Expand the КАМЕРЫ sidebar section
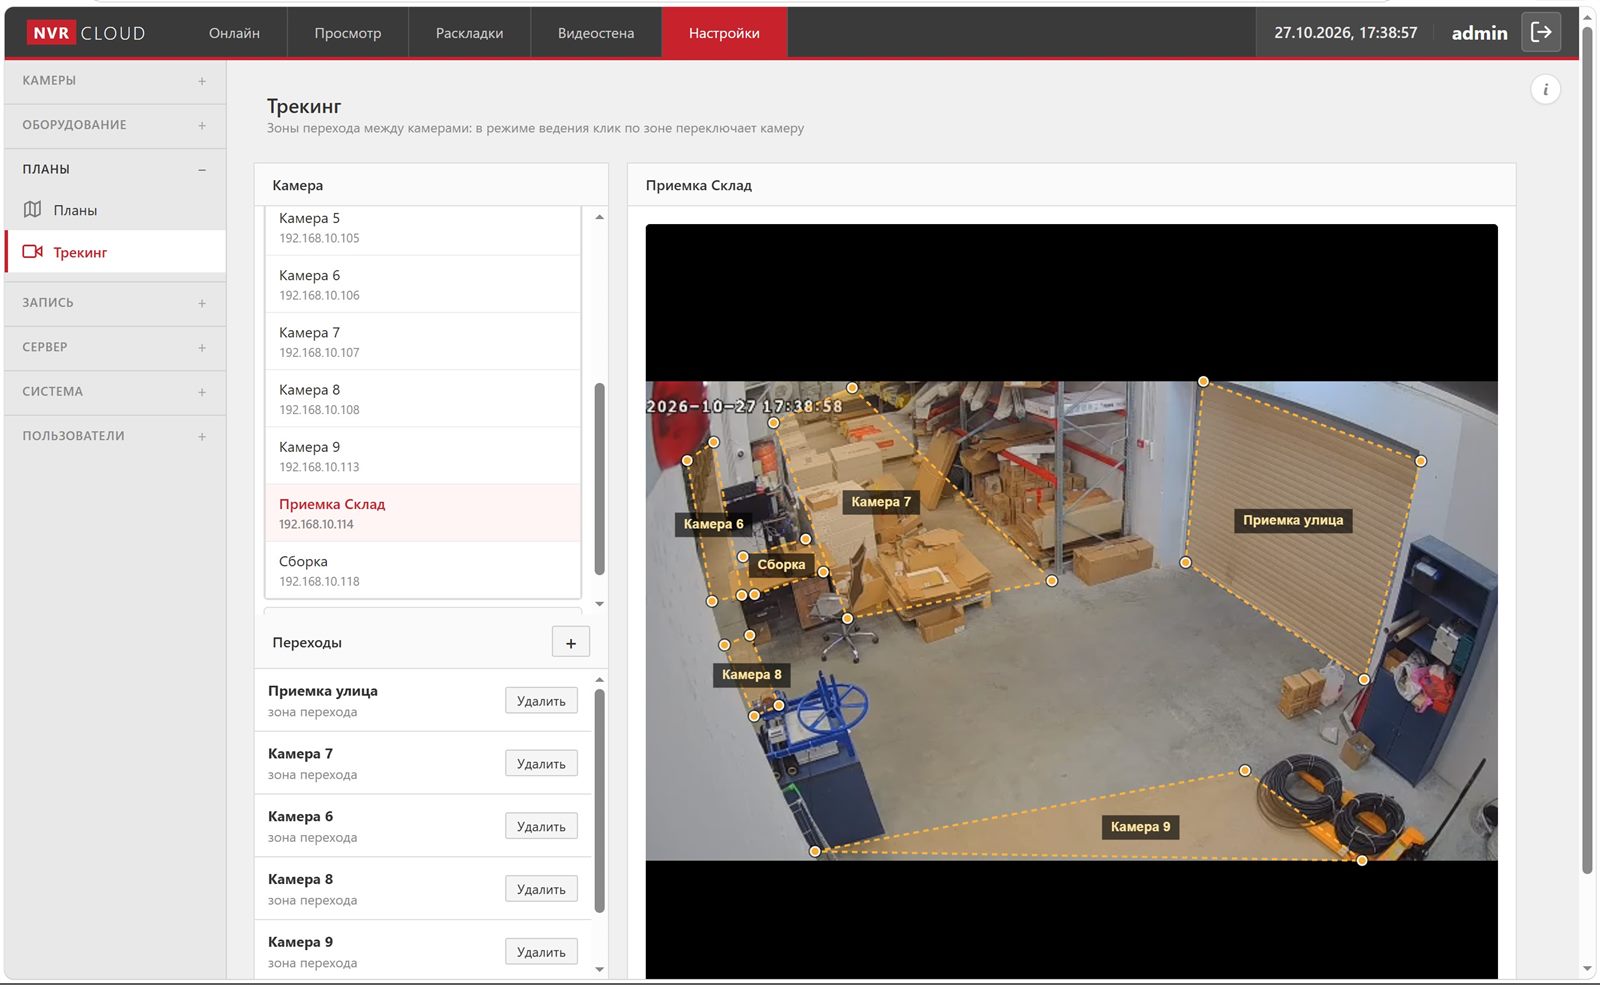Viewport: 1600px width, 991px height. click(x=115, y=81)
